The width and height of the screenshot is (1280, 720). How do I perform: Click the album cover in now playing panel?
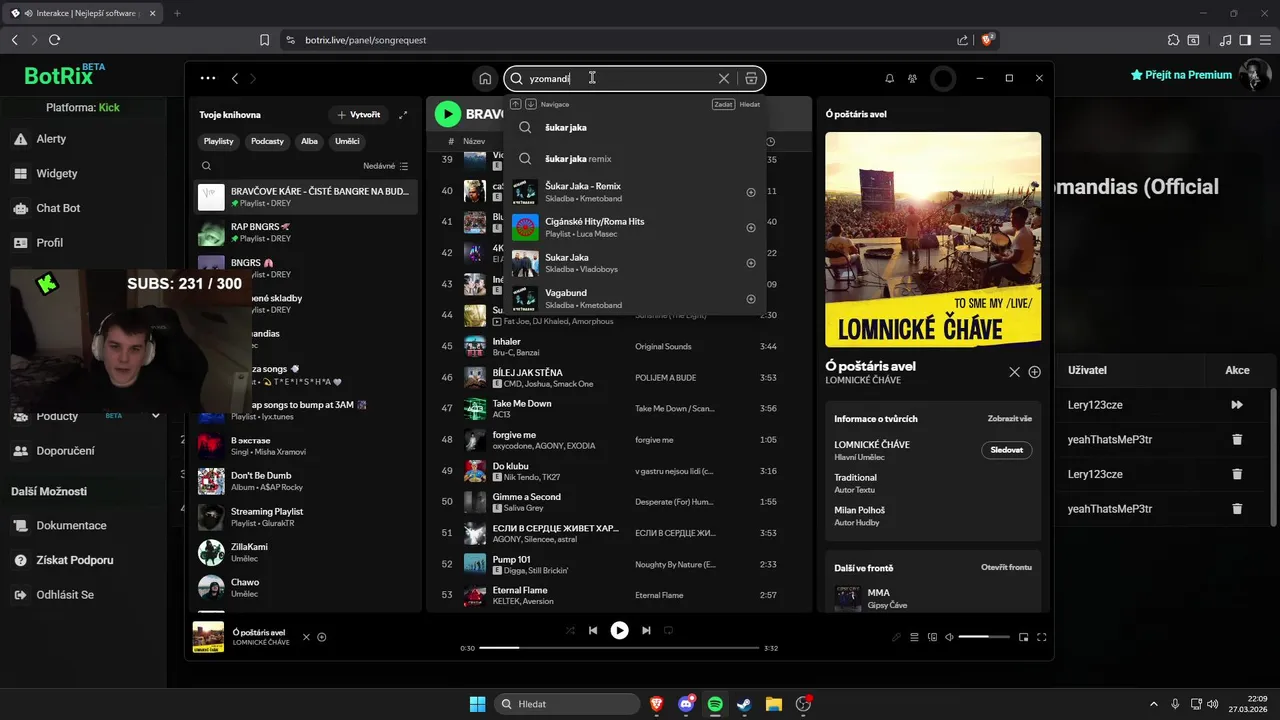(933, 240)
